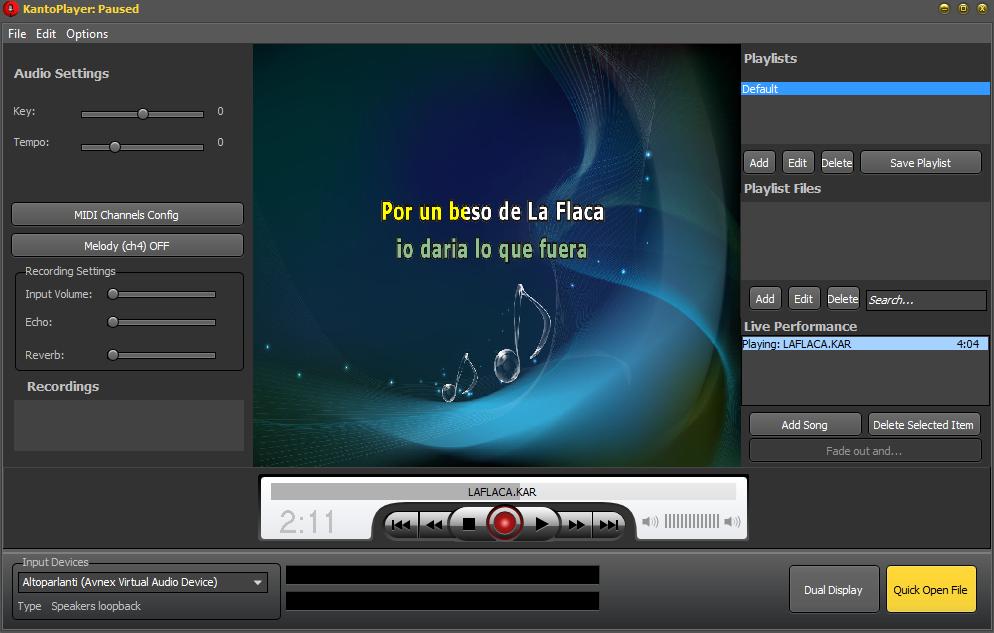Click the Playlist Files search field
The image size is (994, 633).
tap(925, 300)
